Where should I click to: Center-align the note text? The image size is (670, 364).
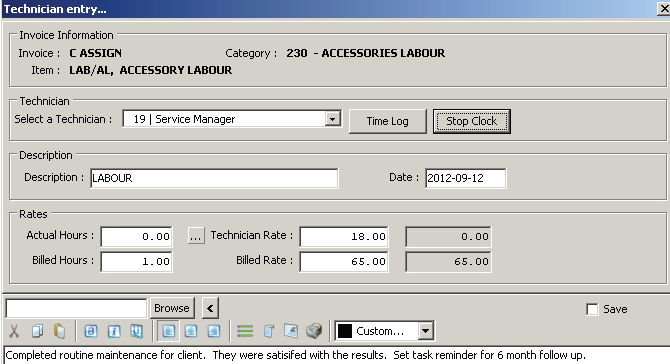(x=191, y=331)
